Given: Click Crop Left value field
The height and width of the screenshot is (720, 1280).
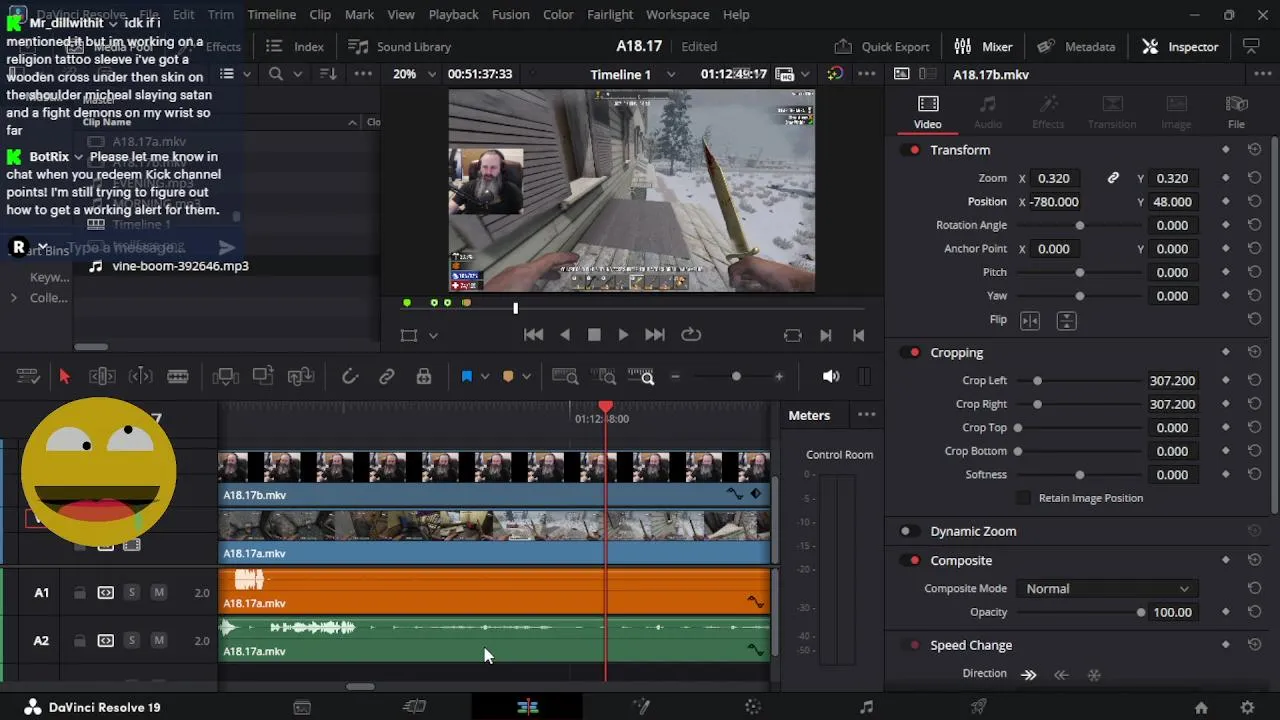Looking at the screenshot, I should coord(1172,381).
